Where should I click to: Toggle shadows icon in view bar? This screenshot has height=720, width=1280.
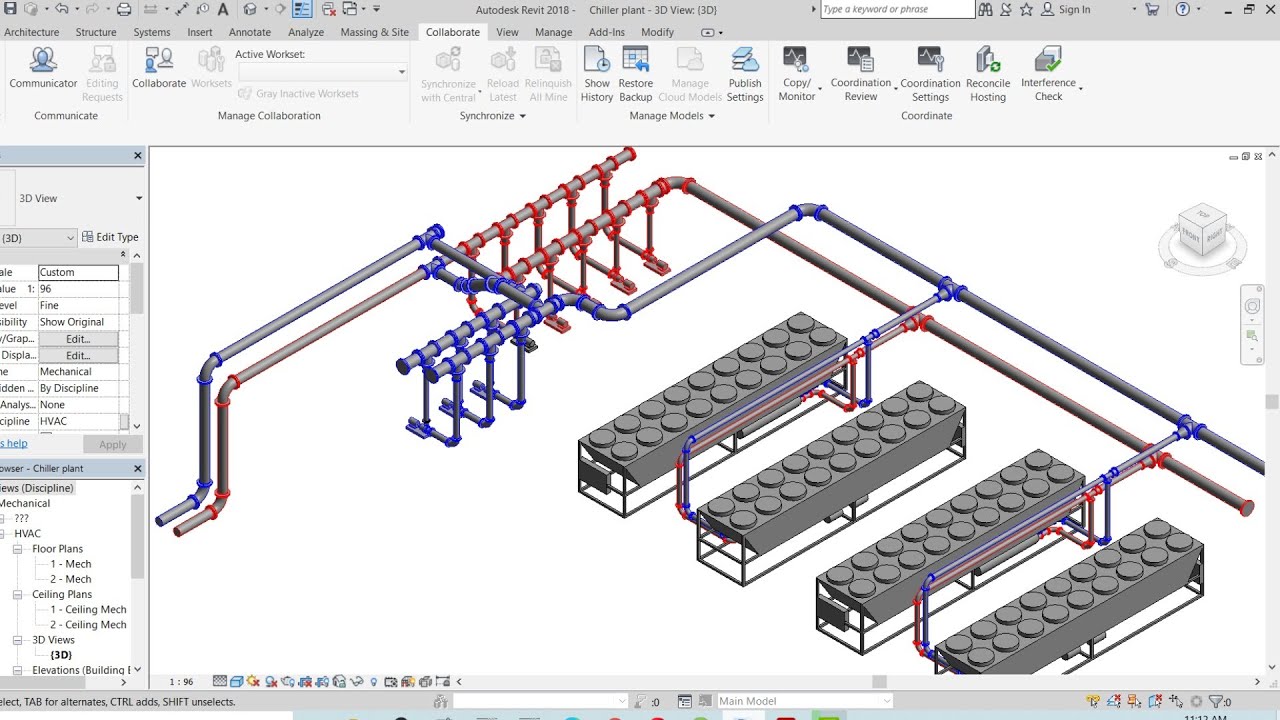click(x=271, y=682)
